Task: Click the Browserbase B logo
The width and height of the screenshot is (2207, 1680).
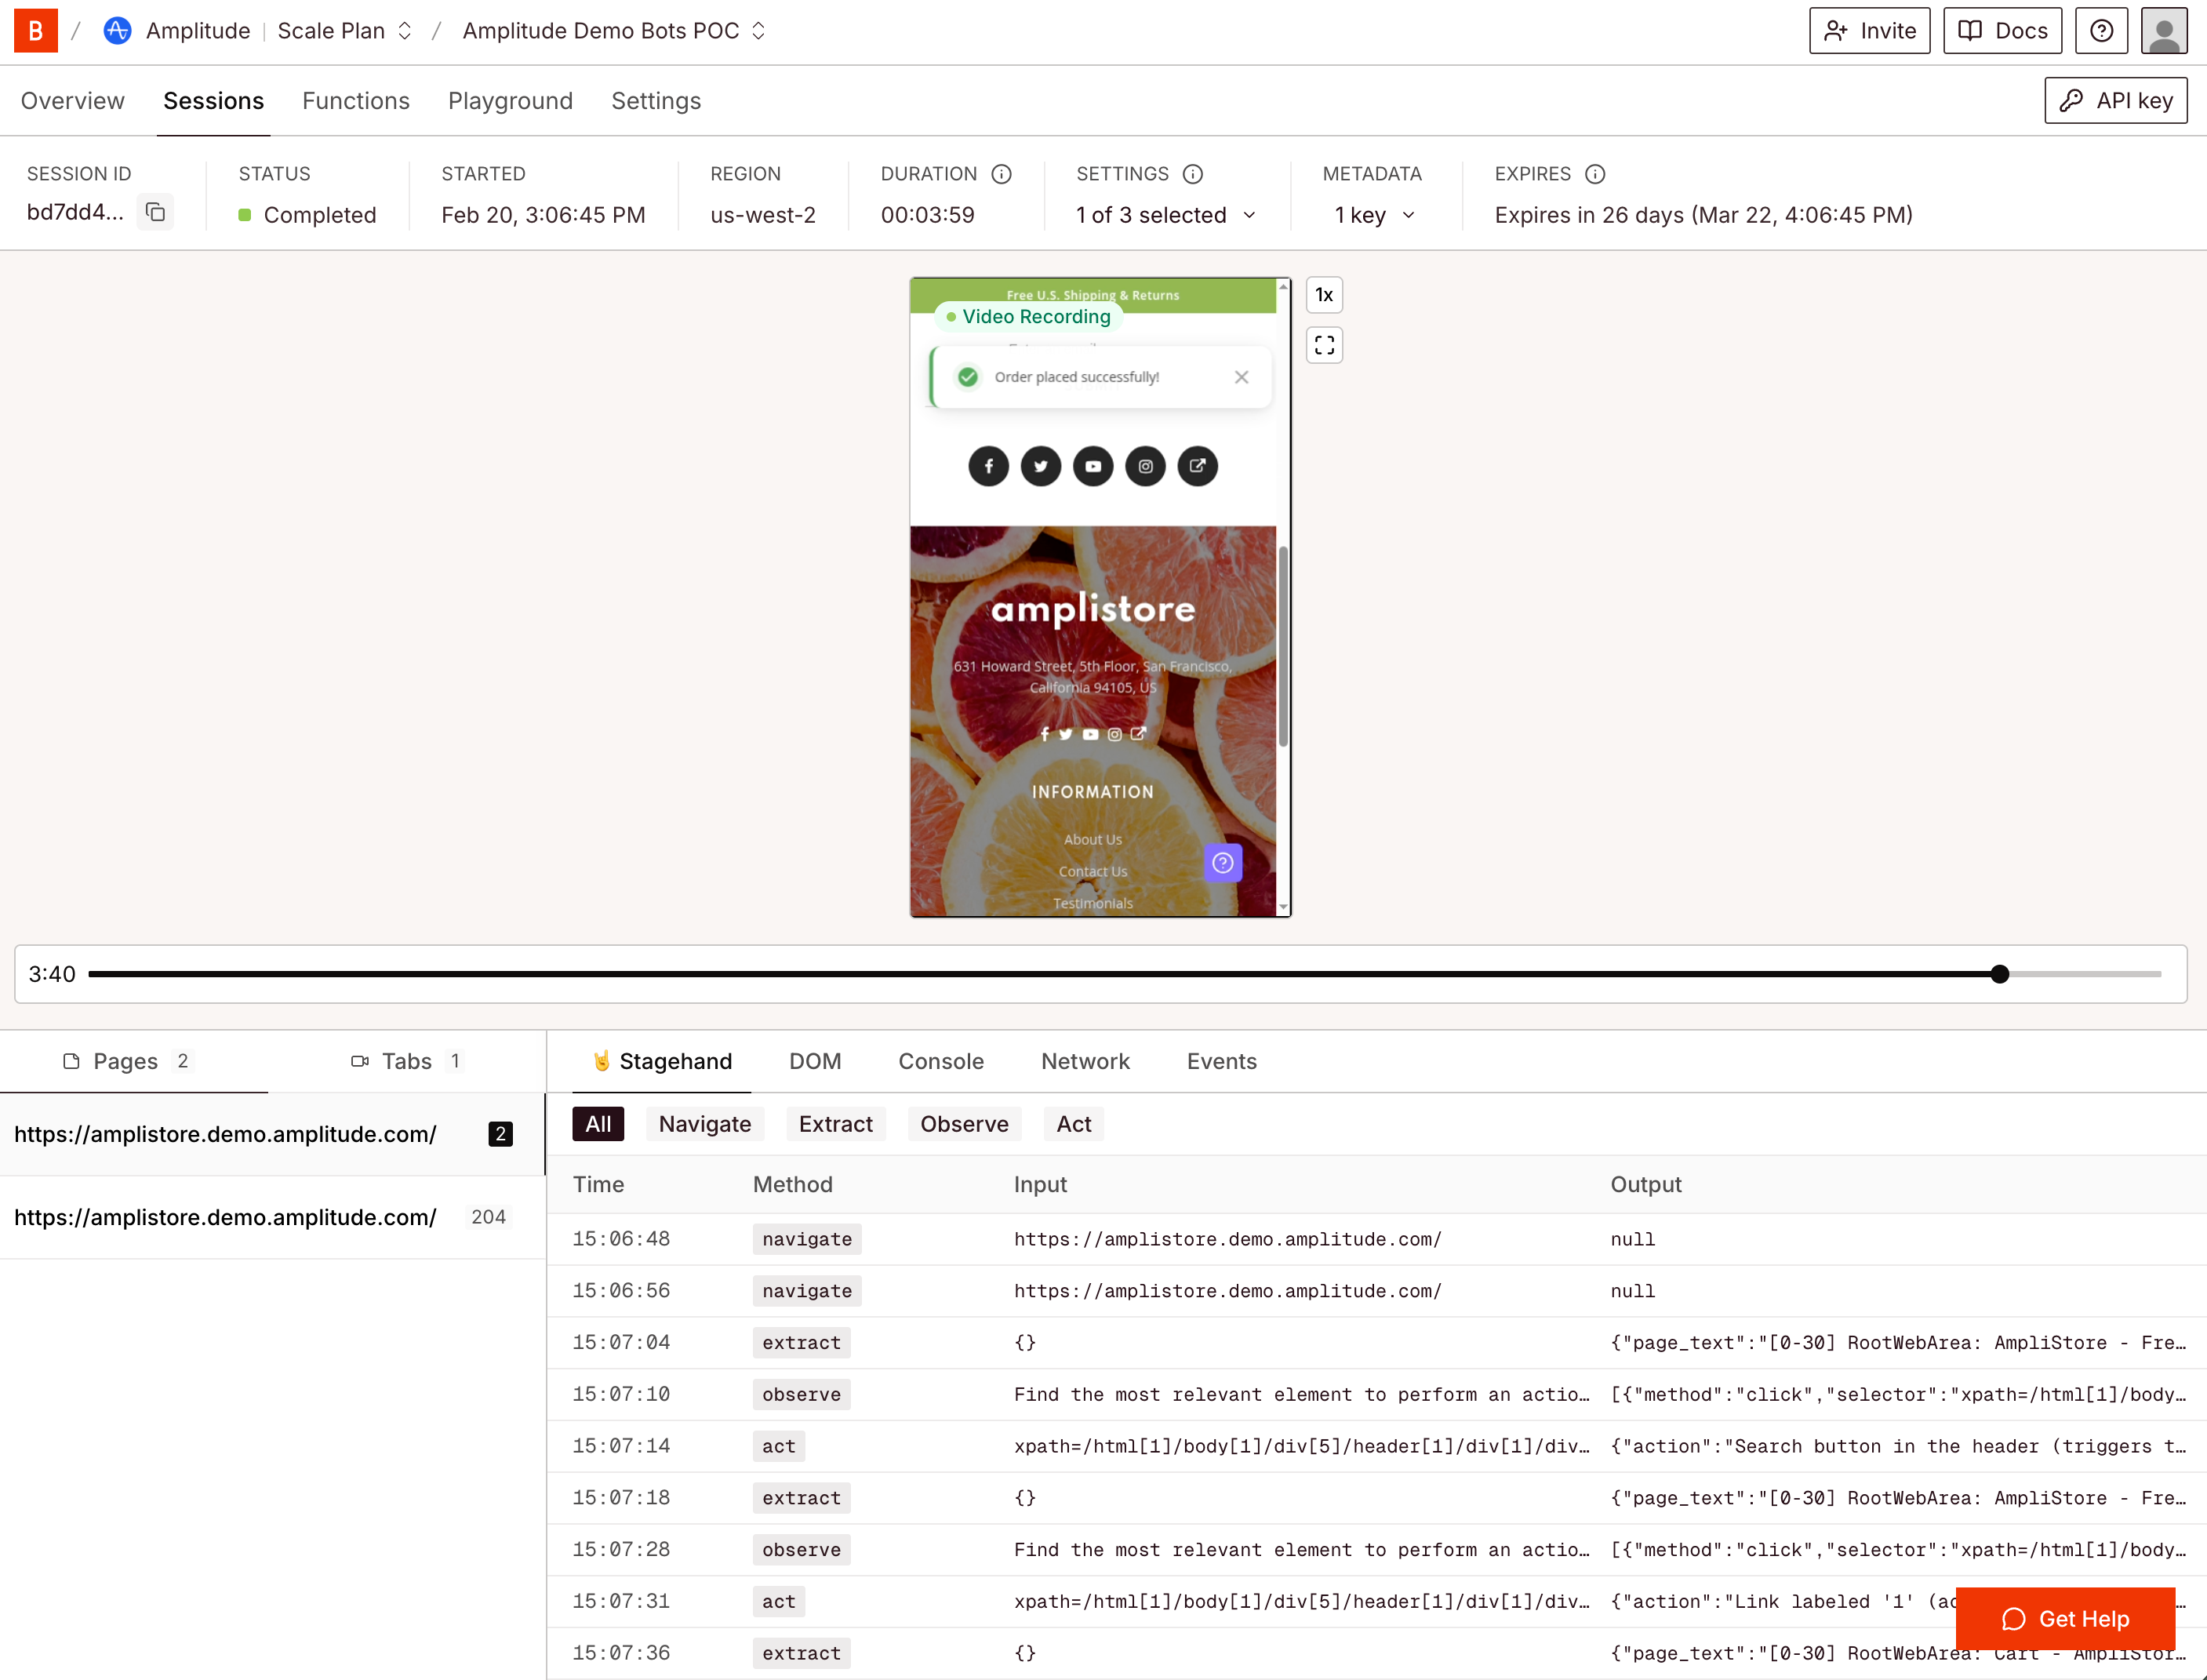Action: click(x=35, y=31)
